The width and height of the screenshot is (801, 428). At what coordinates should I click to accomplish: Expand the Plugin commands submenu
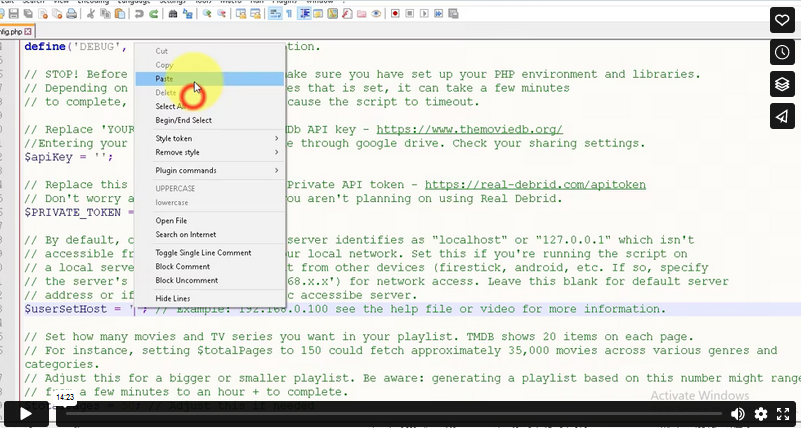click(x=216, y=171)
